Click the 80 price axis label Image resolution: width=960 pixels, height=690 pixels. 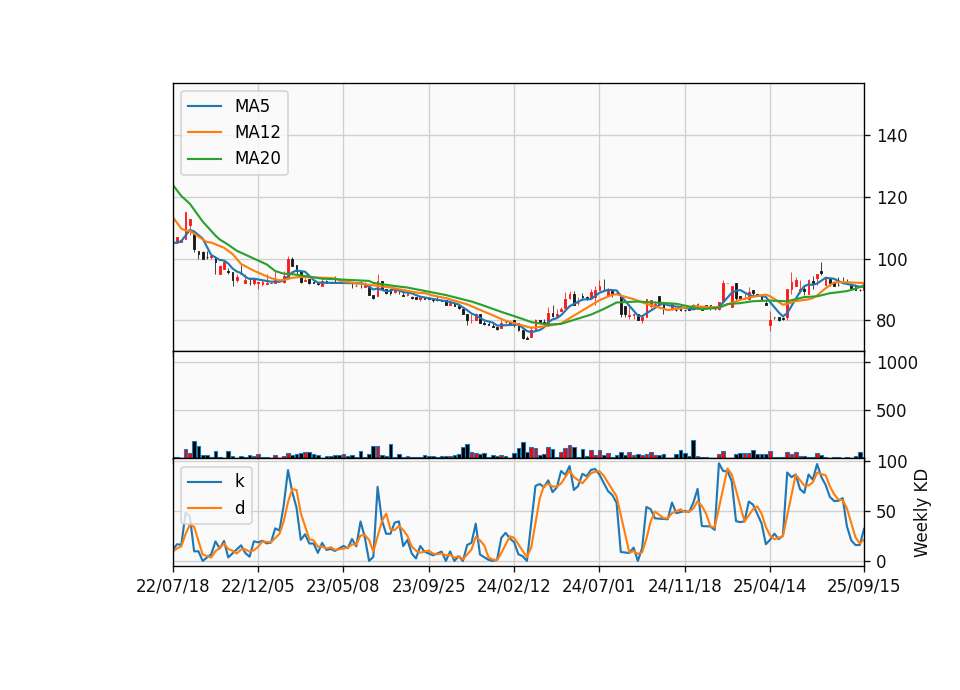(x=886, y=321)
